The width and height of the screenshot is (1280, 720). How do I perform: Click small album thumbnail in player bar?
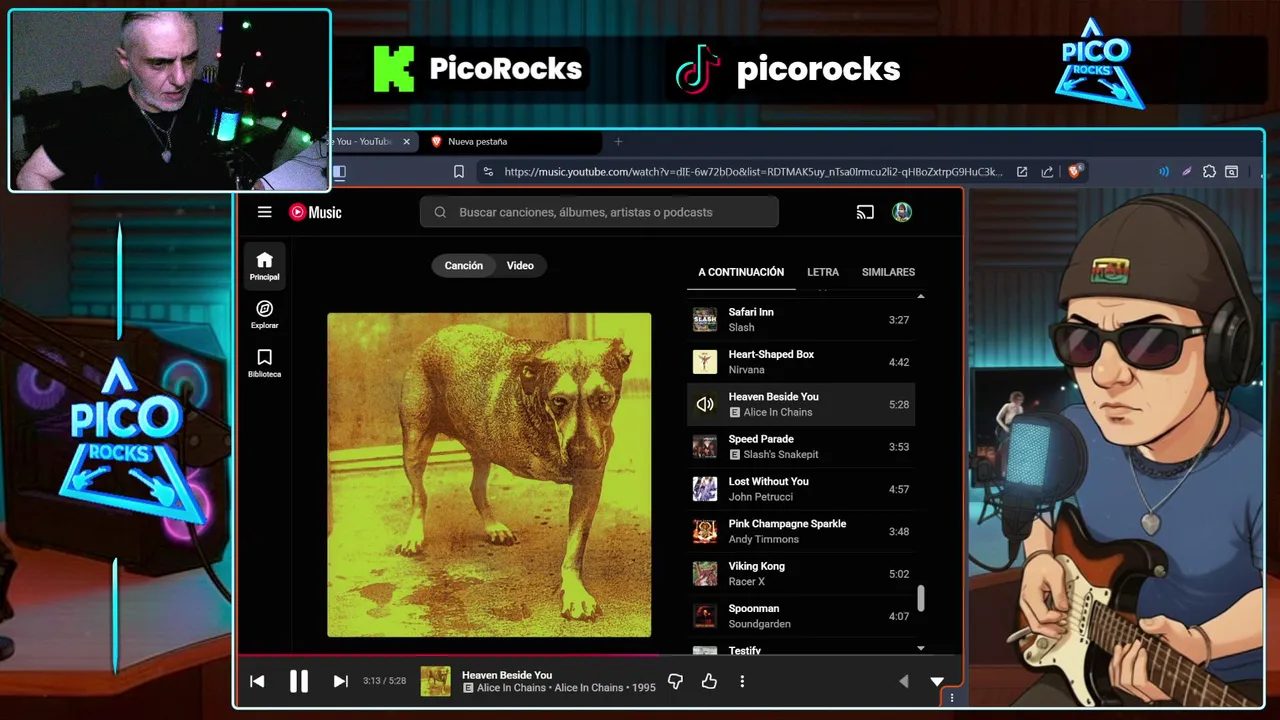click(435, 681)
